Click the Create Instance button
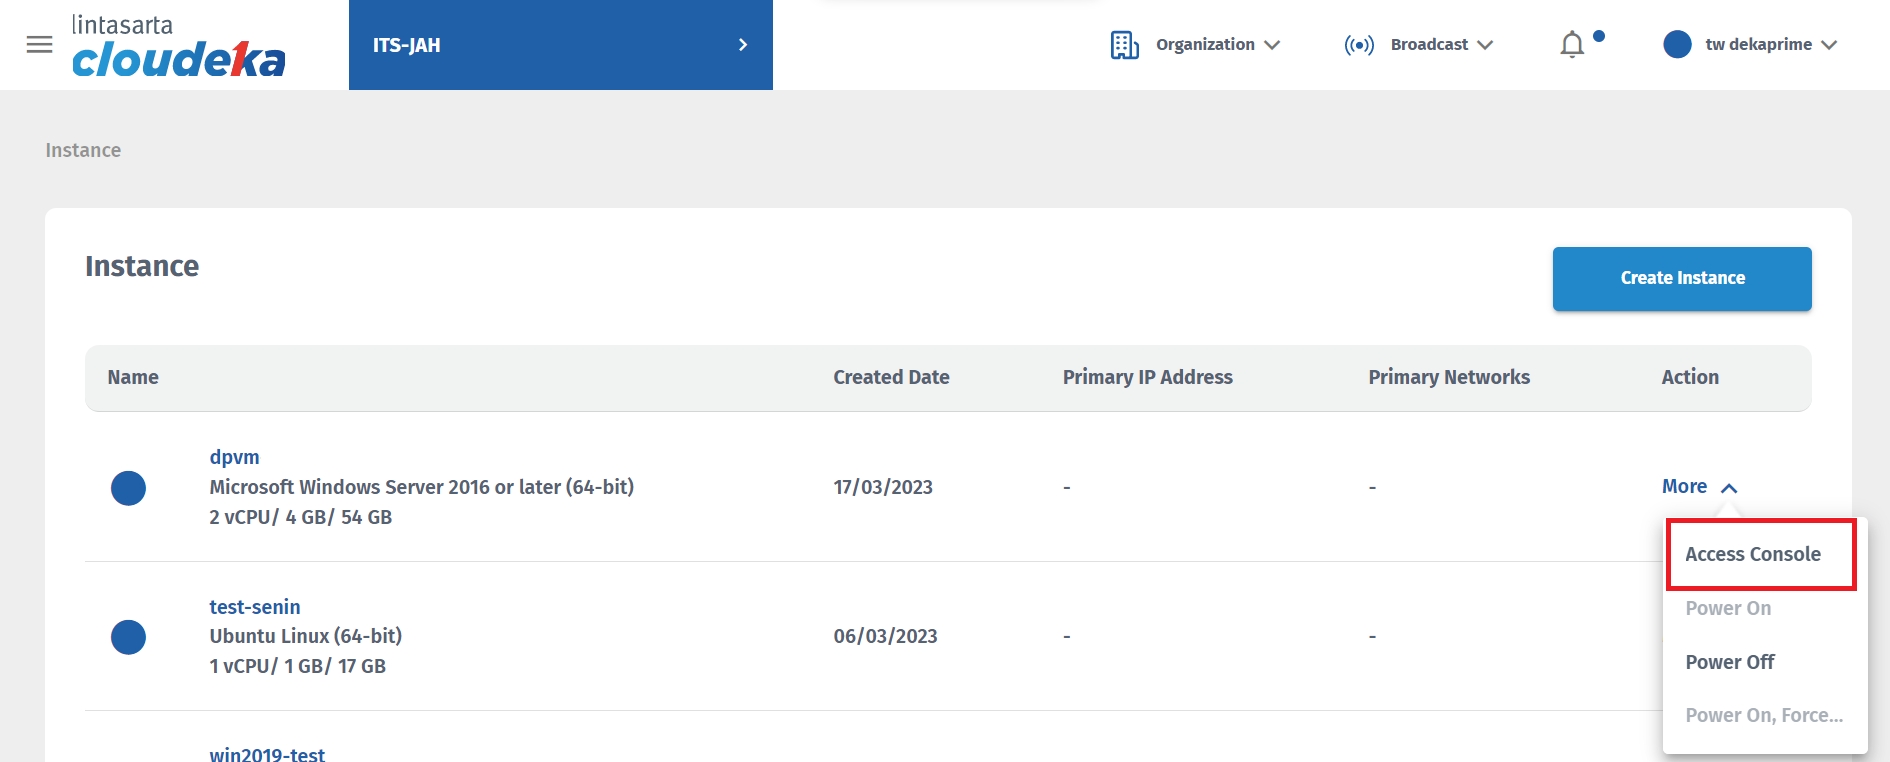The image size is (1890, 762). pyautogui.click(x=1682, y=278)
